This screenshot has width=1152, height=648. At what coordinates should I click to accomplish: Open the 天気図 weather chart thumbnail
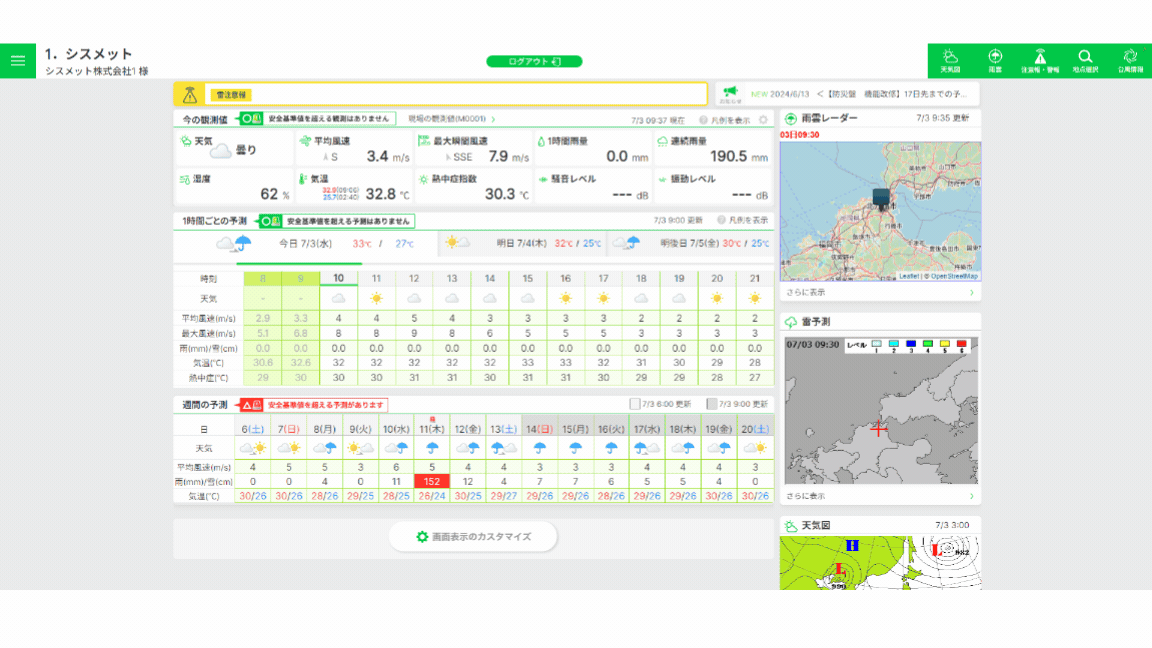[880, 563]
